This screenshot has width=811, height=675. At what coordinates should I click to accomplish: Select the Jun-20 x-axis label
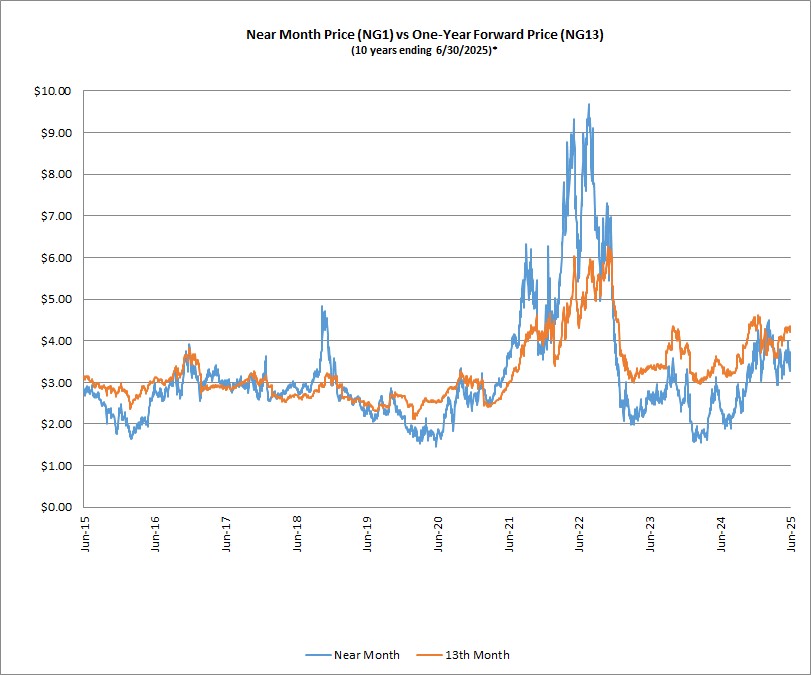[439, 534]
